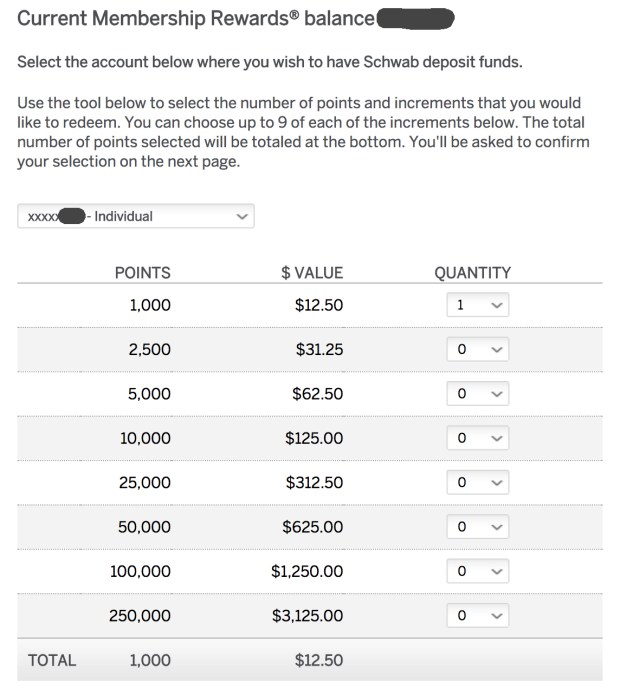Click the QUANTITY column header
This screenshot has width=620, height=696.
click(x=473, y=272)
